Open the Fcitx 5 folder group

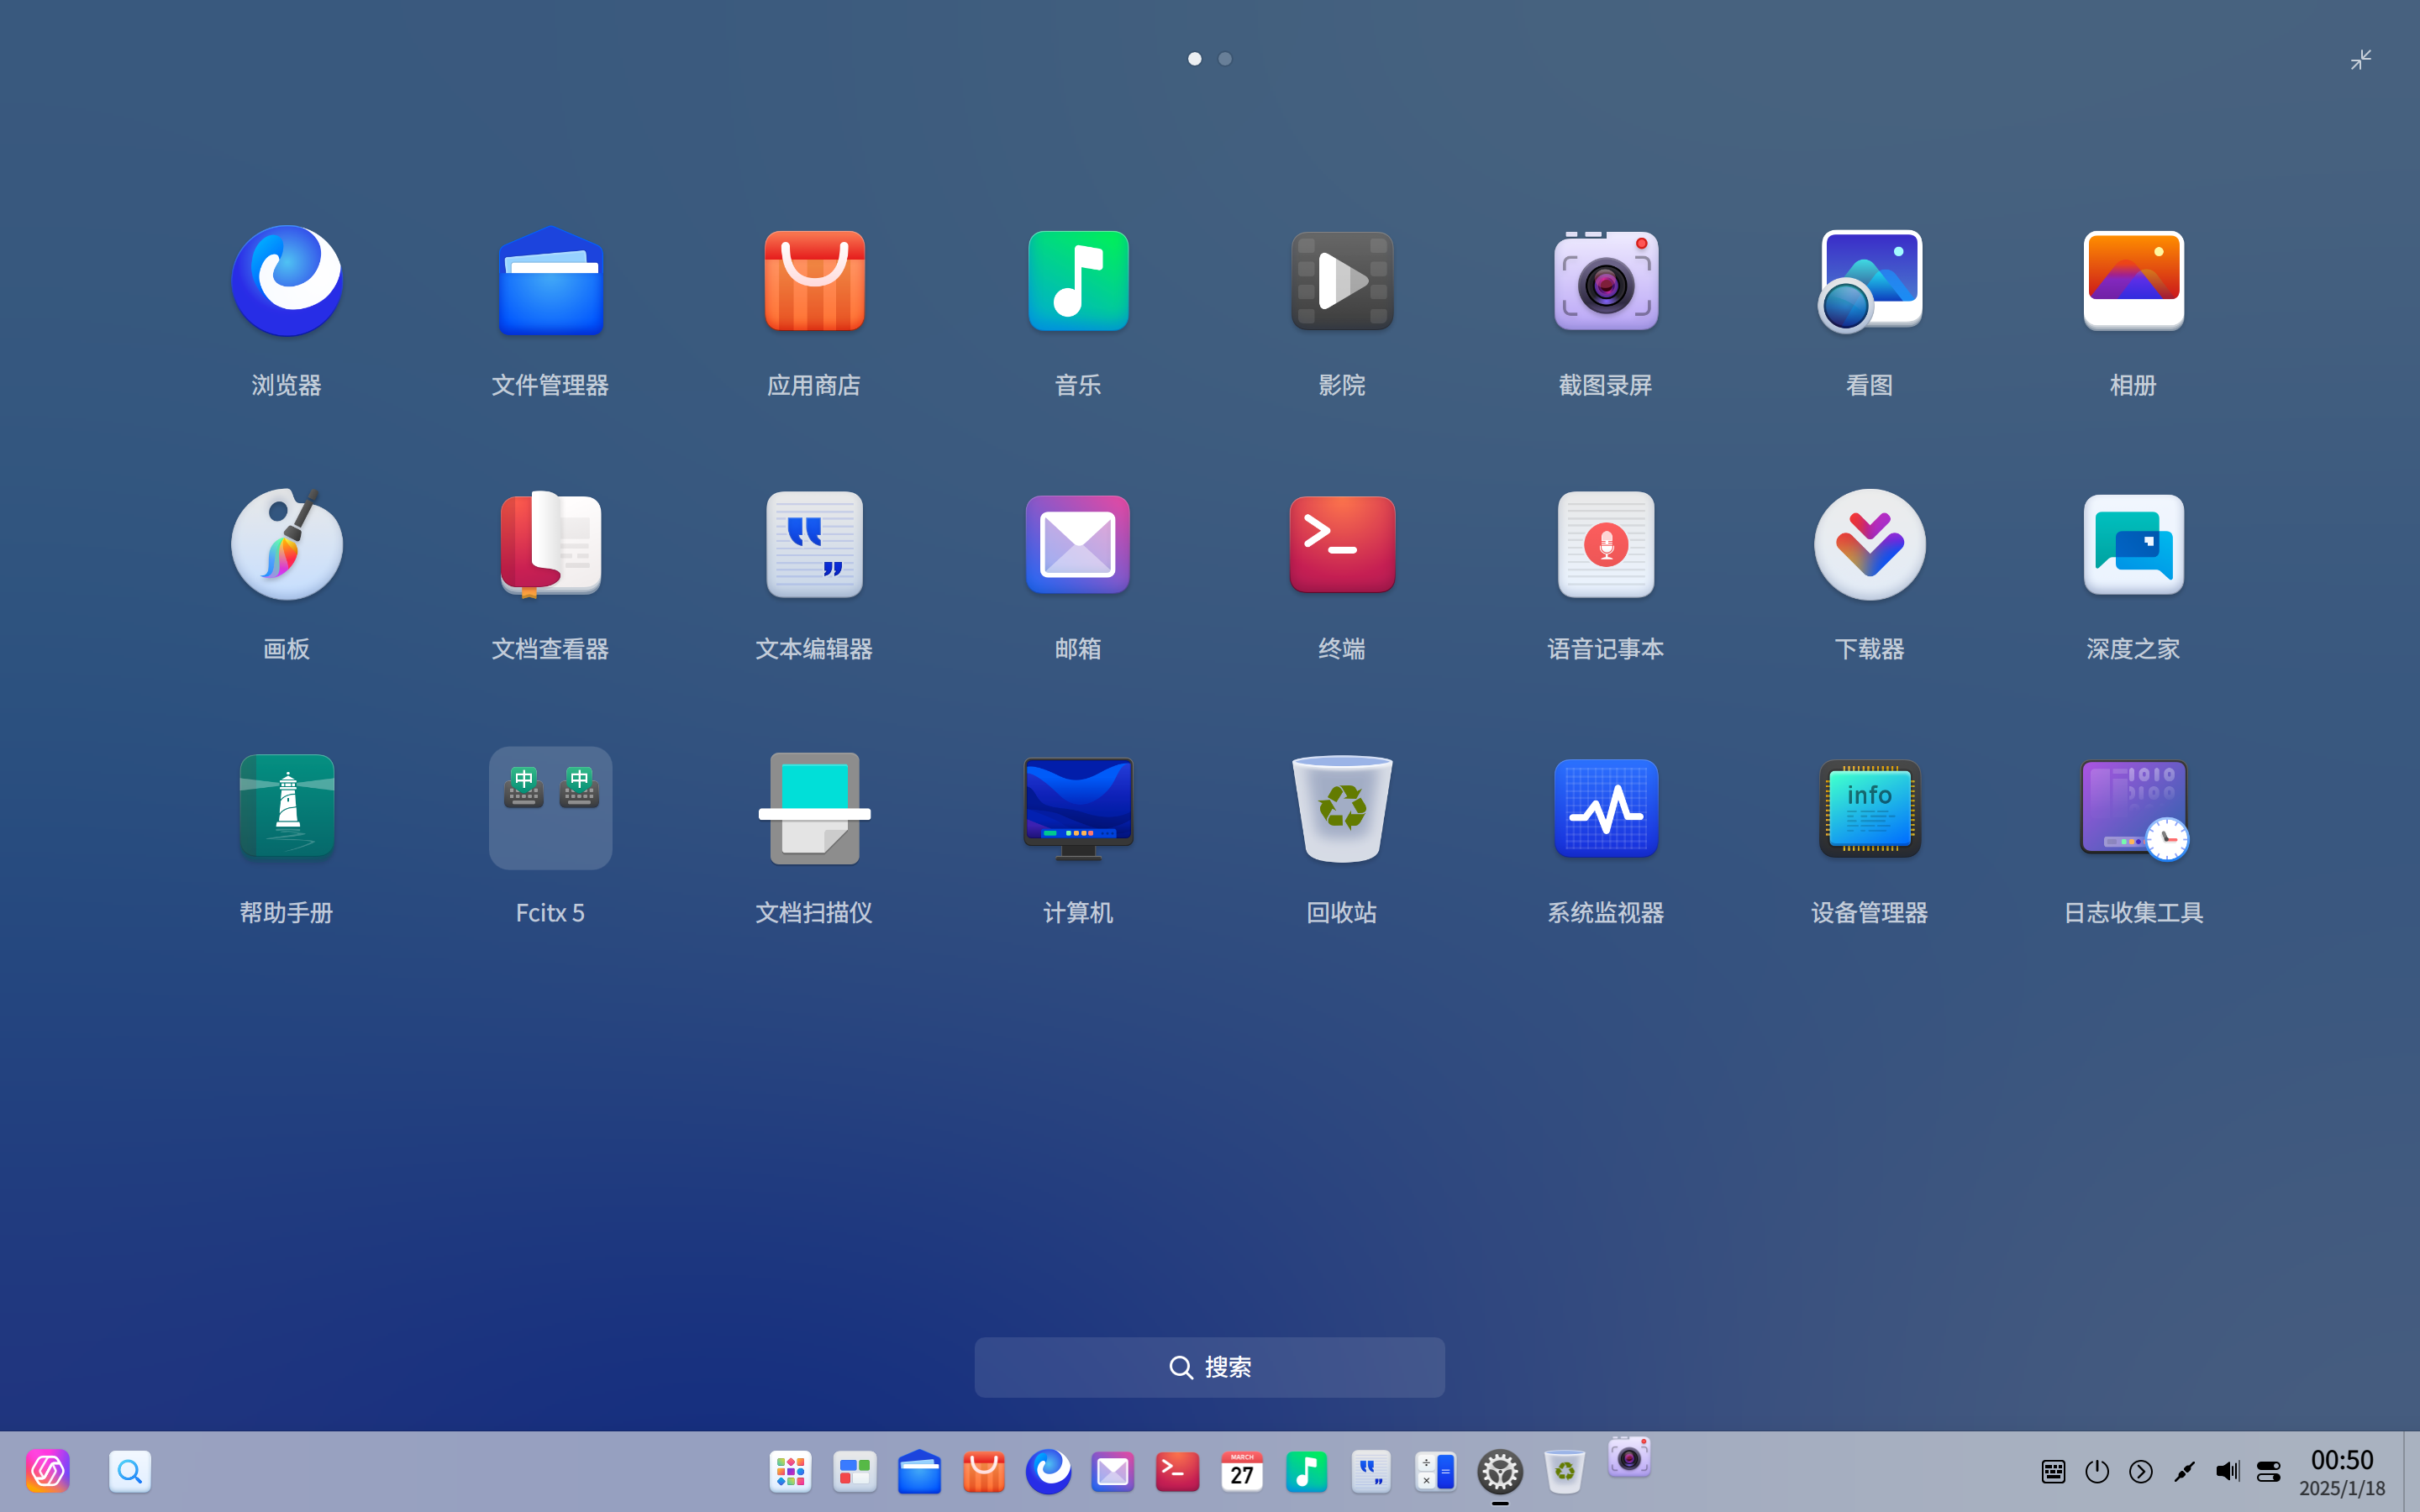click(x=551, y=808)
